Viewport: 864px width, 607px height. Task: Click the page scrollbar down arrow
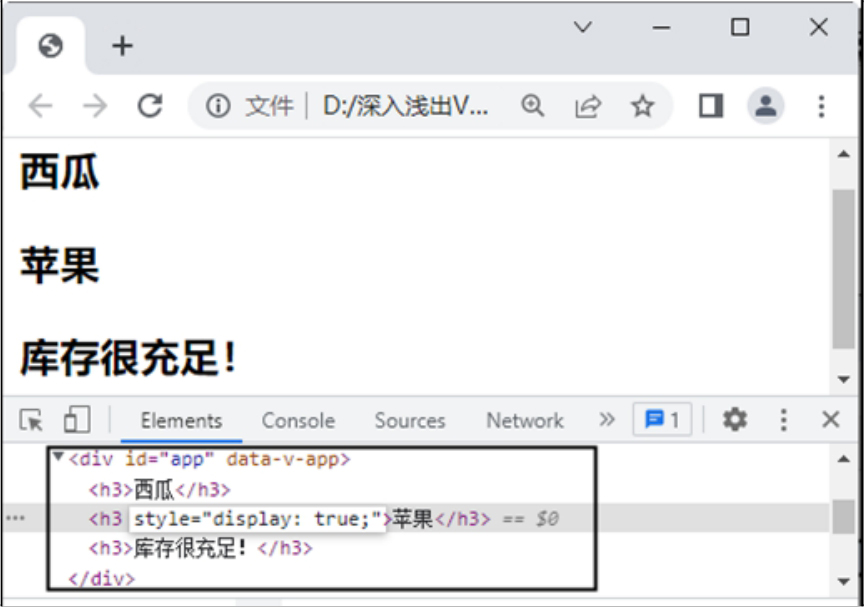pos(843,379)
